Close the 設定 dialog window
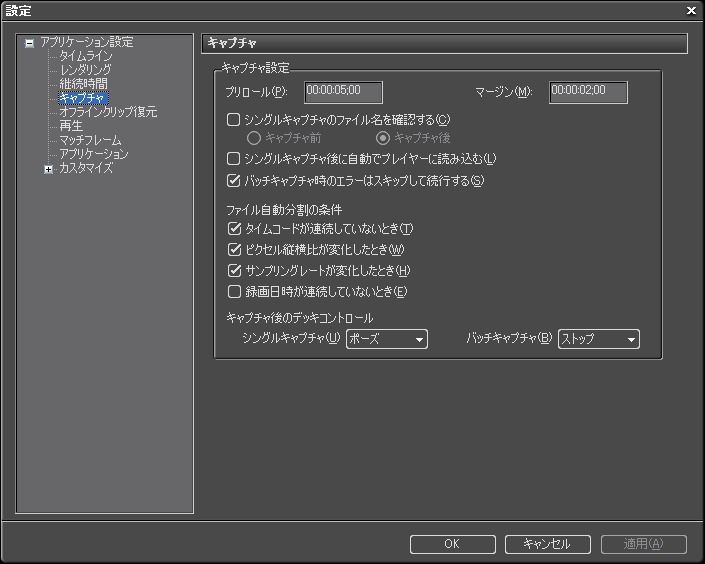 (692, 10)
